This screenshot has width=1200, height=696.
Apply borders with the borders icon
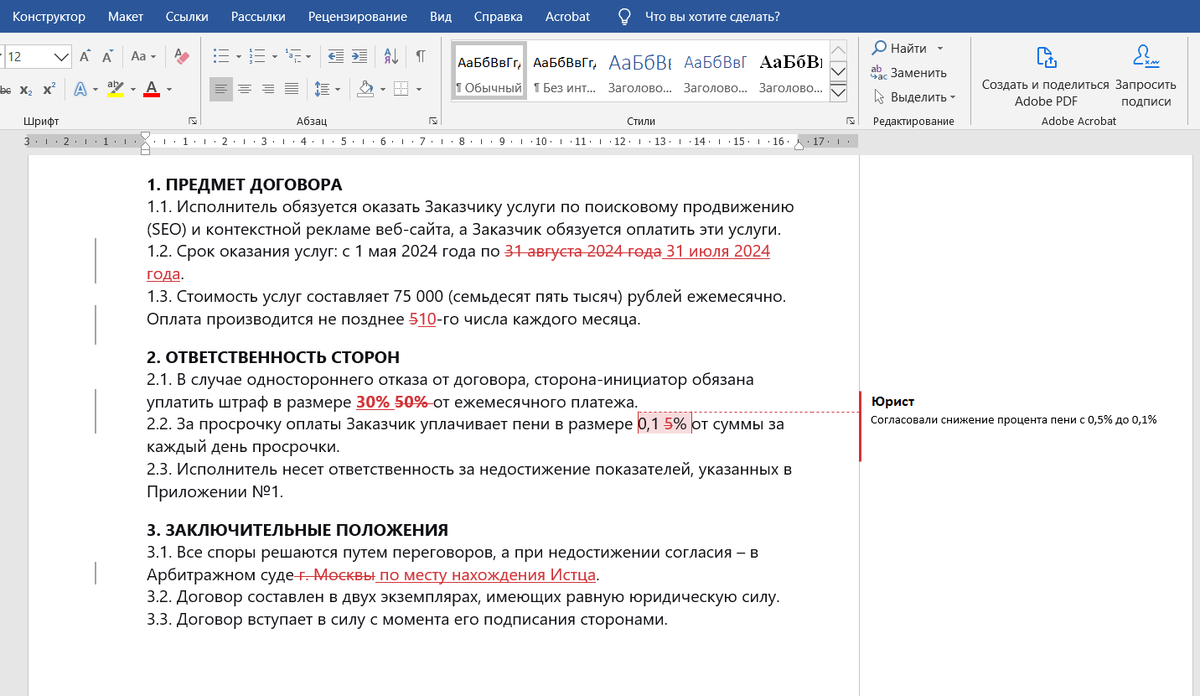[x=400, y=89]
